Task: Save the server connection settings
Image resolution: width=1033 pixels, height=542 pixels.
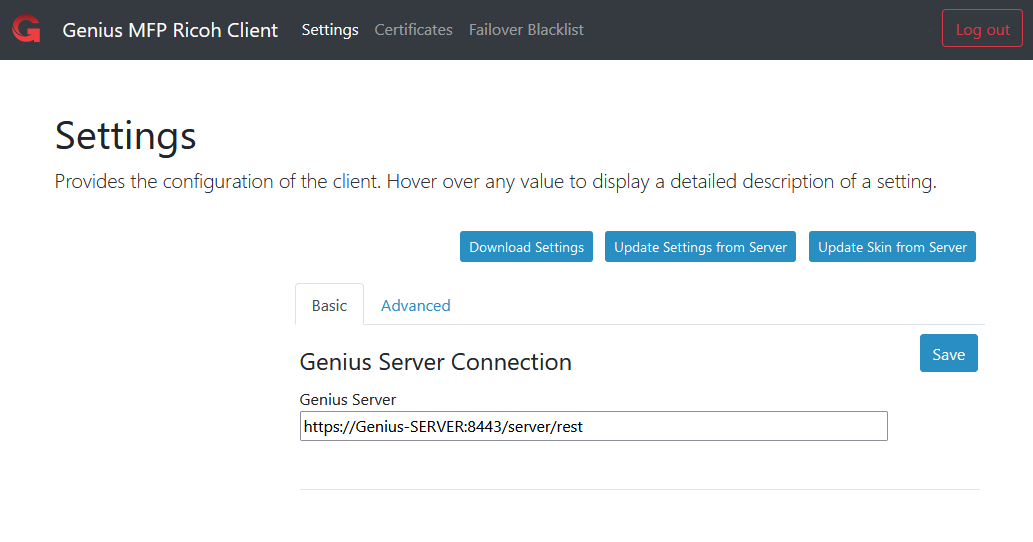Action: pyautogui.click(x=949, y=354)
